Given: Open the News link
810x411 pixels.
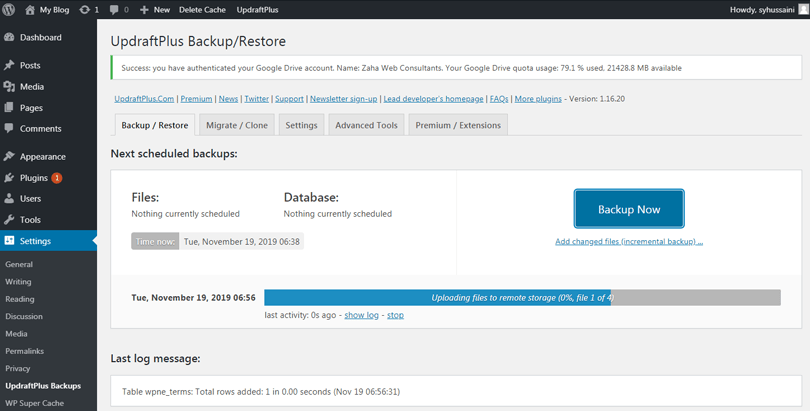Looking at the screenshot, I should tap(228, 99).
